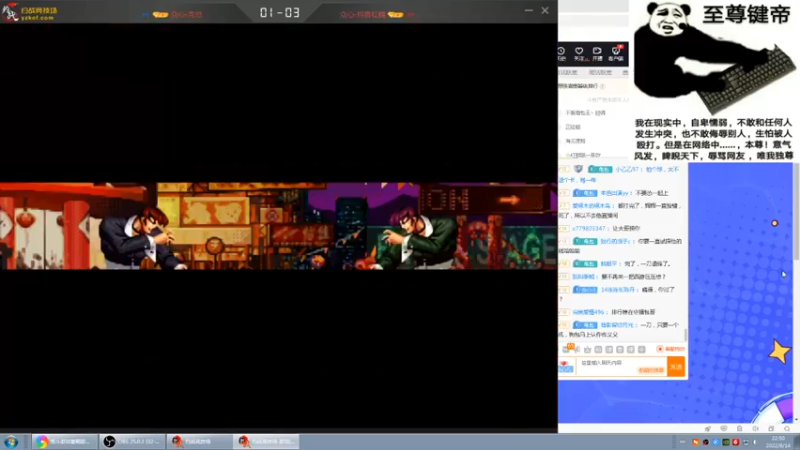This screenshot has width=800, height=450.
Task: Click the first orange icon in the system tray
Action: 695,442
